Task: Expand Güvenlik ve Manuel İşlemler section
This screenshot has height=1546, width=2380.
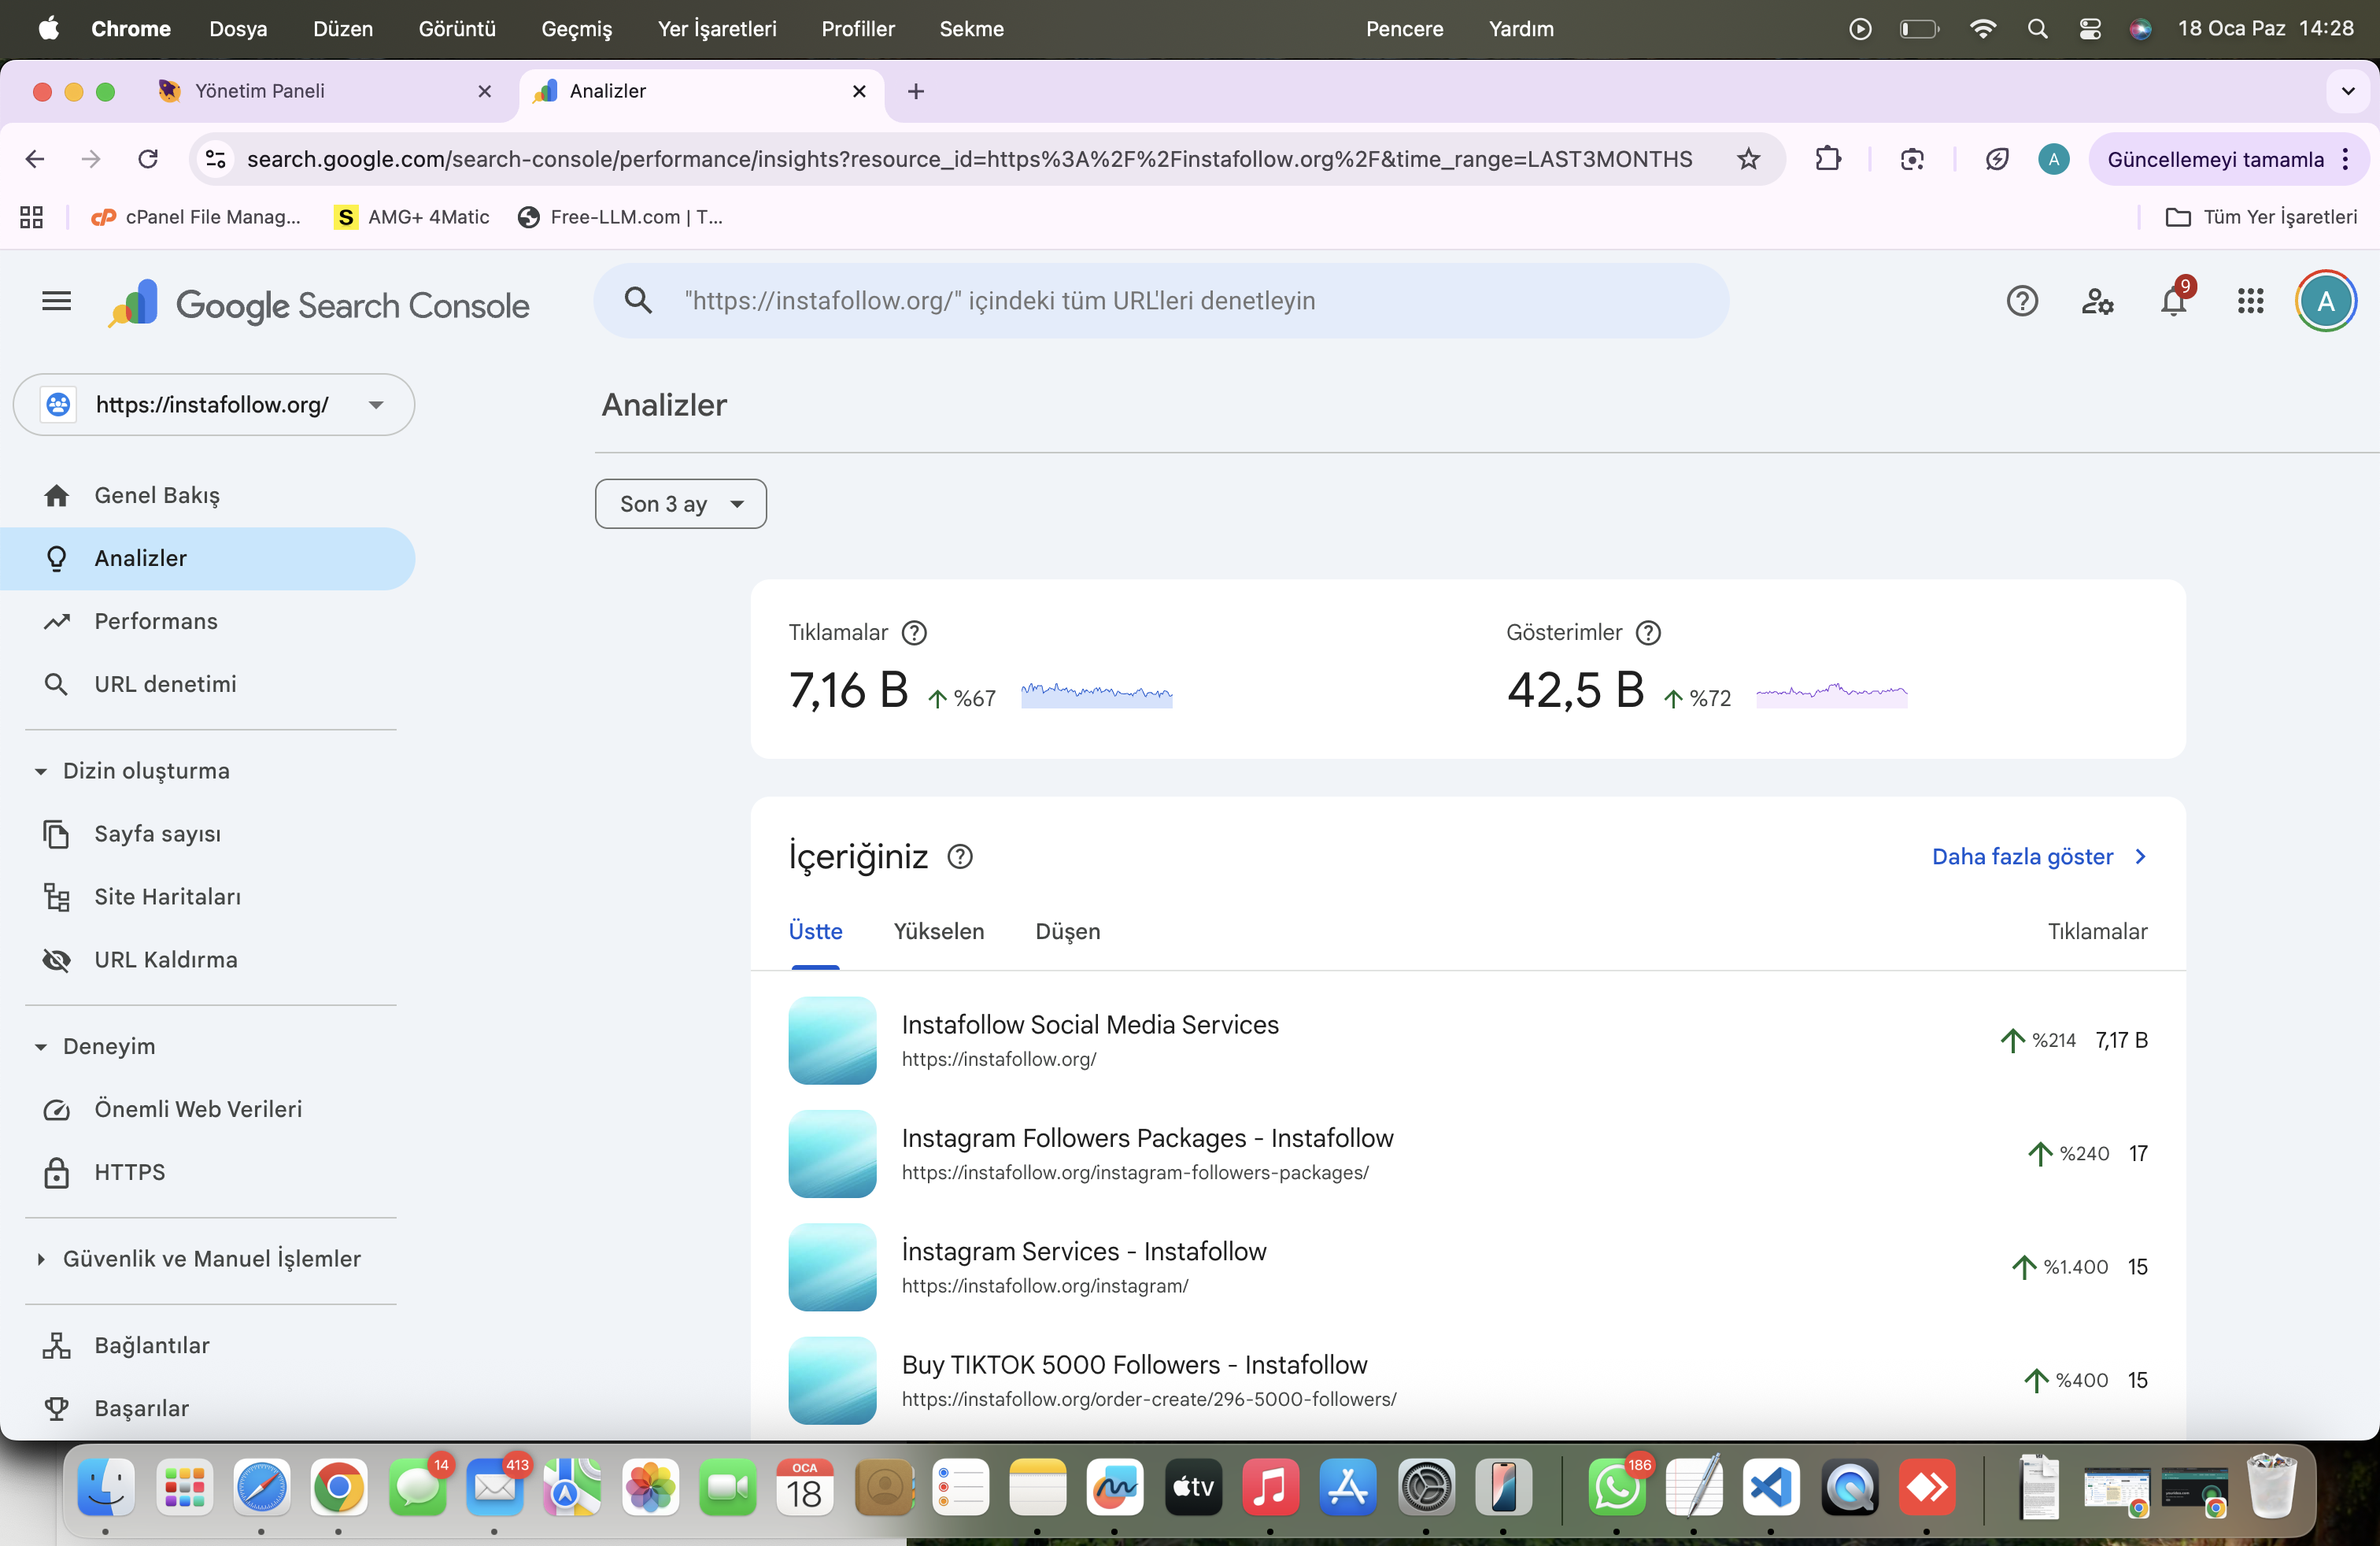Action: [40, 1259]
